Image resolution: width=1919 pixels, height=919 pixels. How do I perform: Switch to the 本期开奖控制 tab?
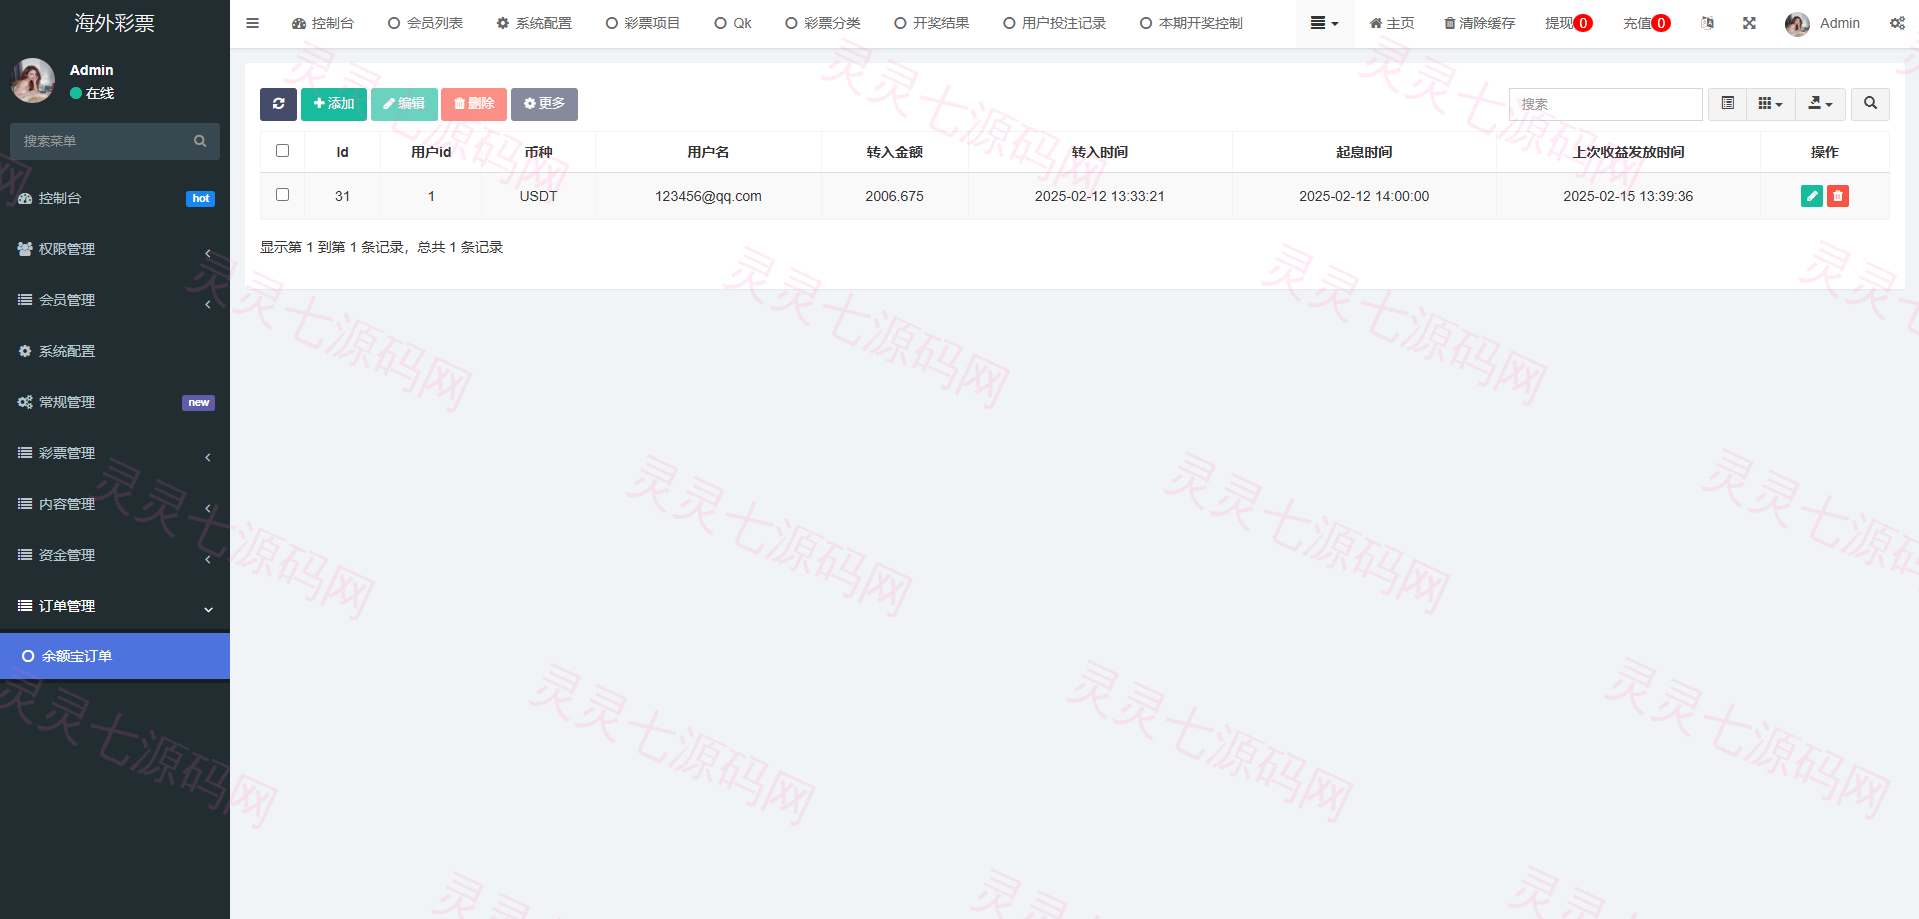click(1191, 23)
